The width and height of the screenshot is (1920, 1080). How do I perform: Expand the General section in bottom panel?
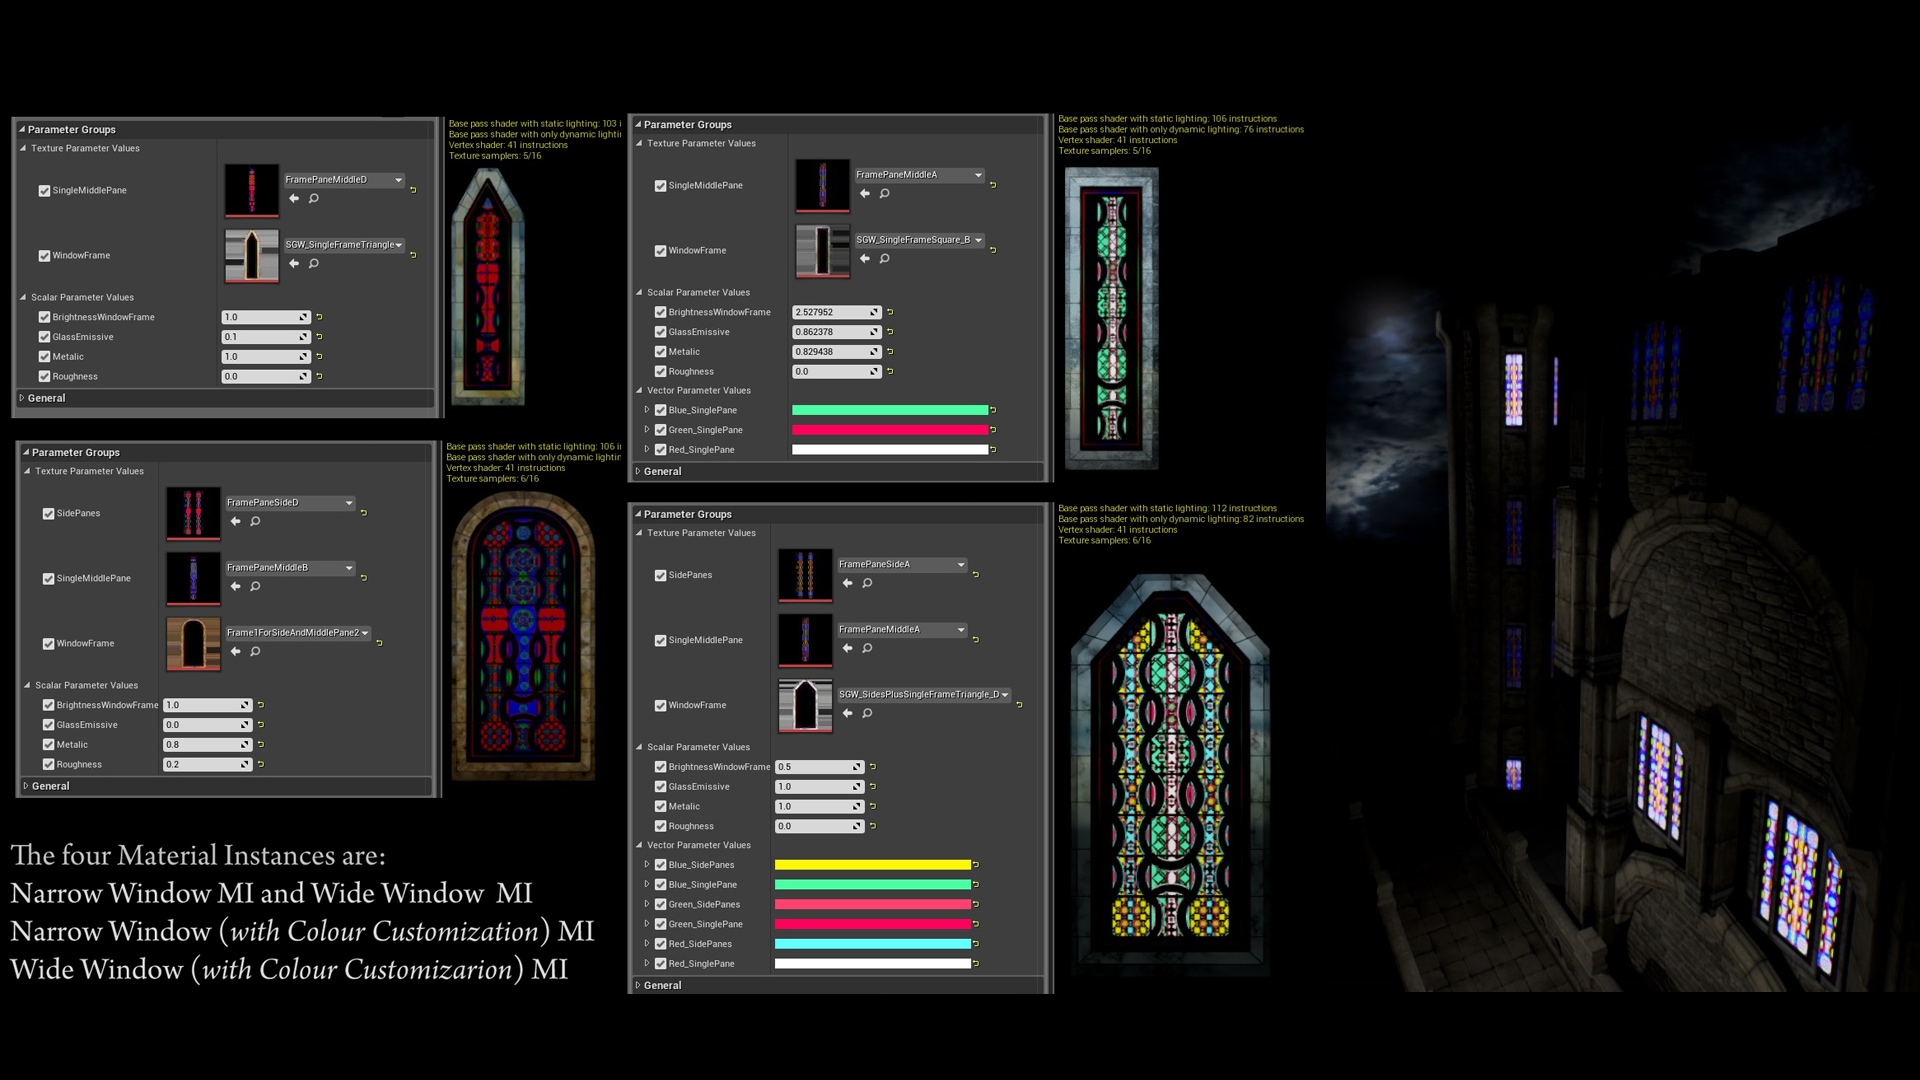tap(662, 985)
